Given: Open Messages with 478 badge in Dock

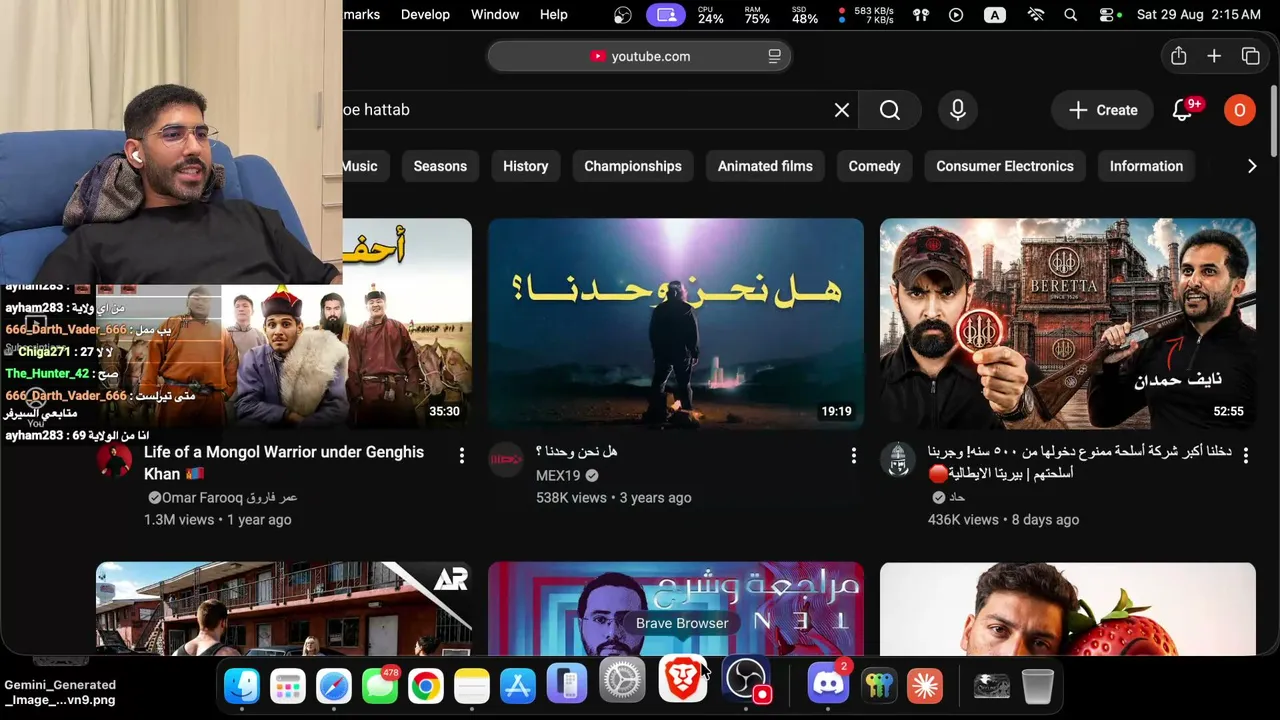Looking at the screenshot, I should pos(380,685).
